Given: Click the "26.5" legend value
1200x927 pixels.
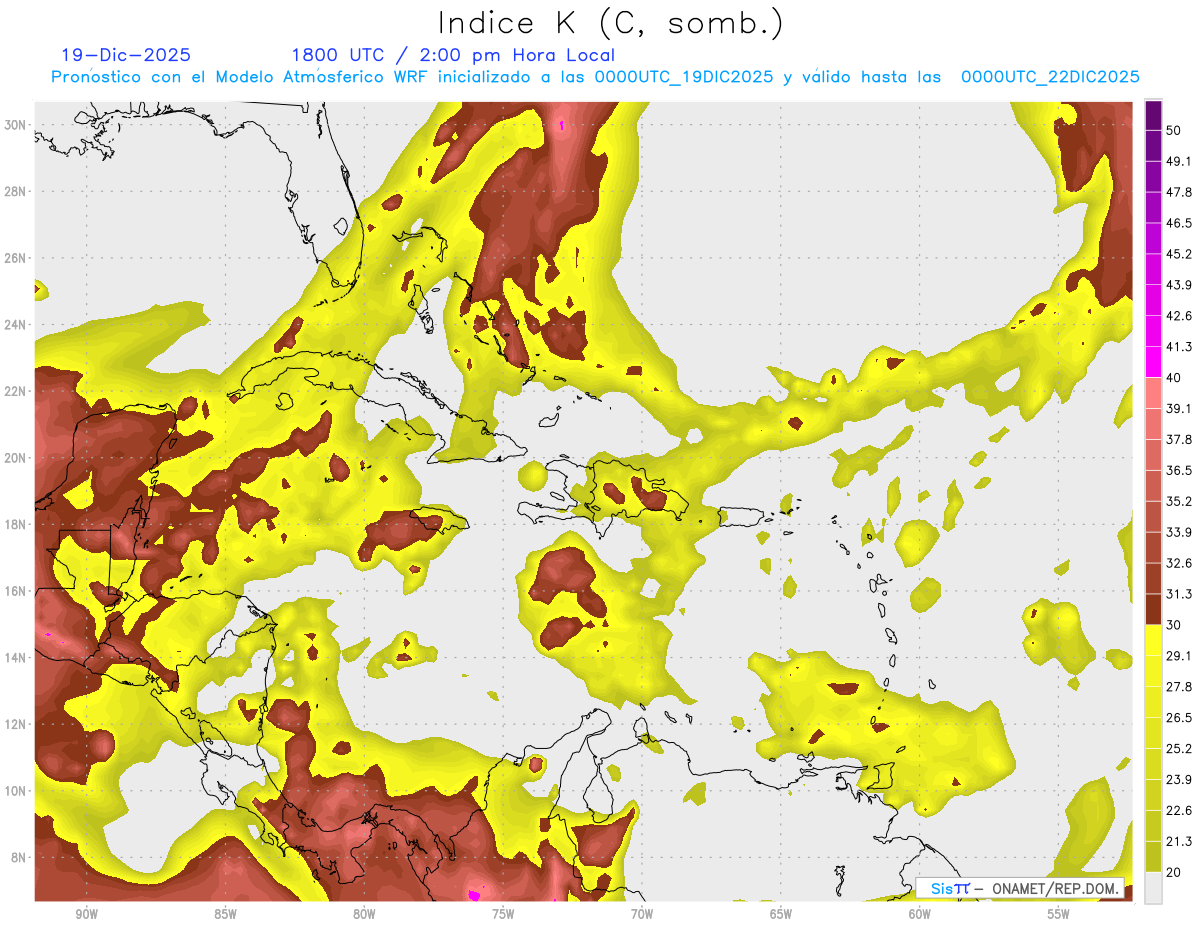Looking at the screenshot, I should 1178,718.
